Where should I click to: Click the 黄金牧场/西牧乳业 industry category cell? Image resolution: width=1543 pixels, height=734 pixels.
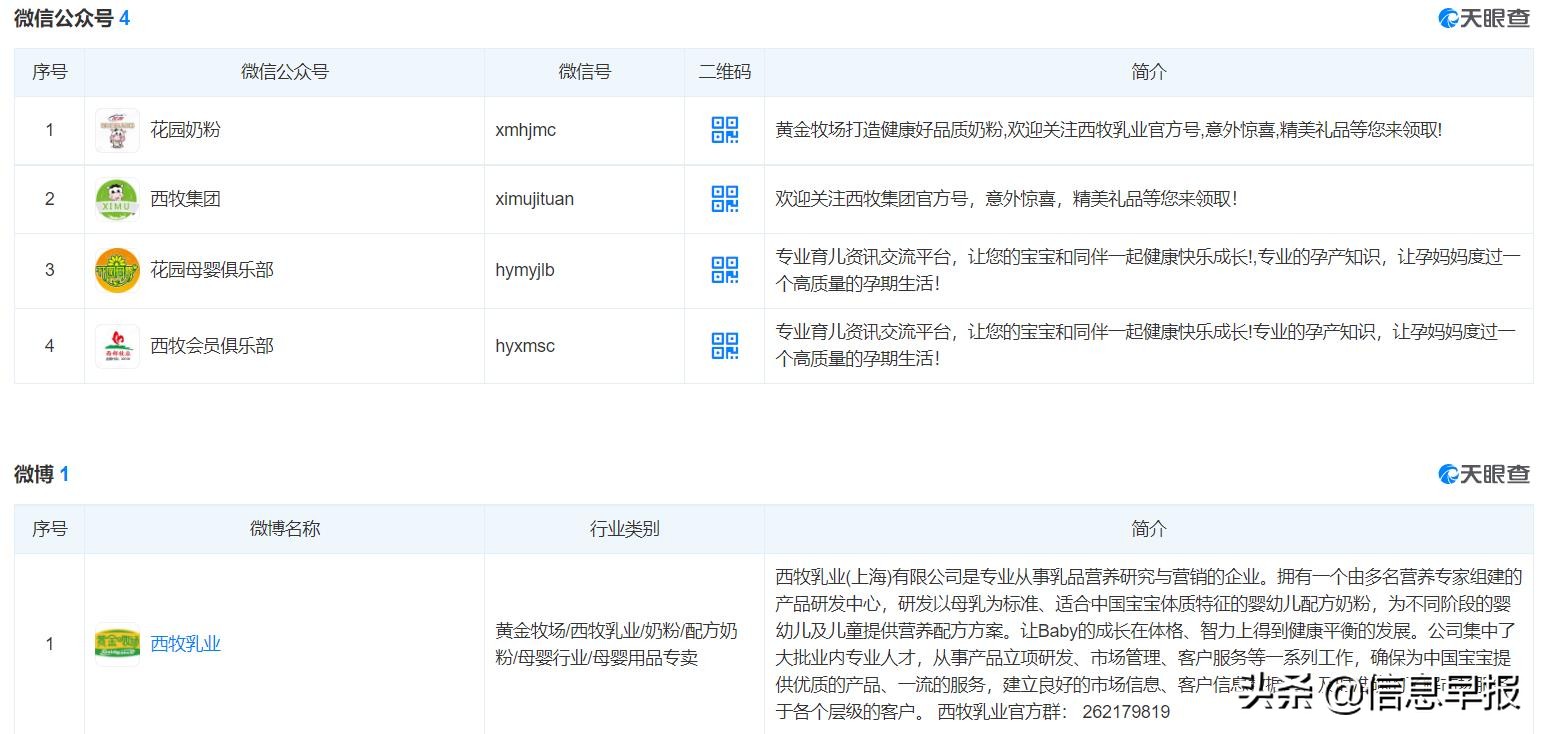coord(616,644)
